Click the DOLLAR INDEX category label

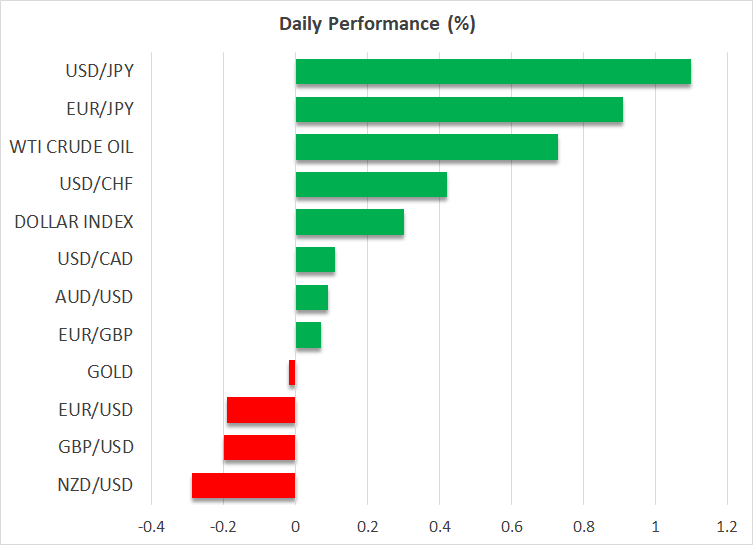pos(74,222)
